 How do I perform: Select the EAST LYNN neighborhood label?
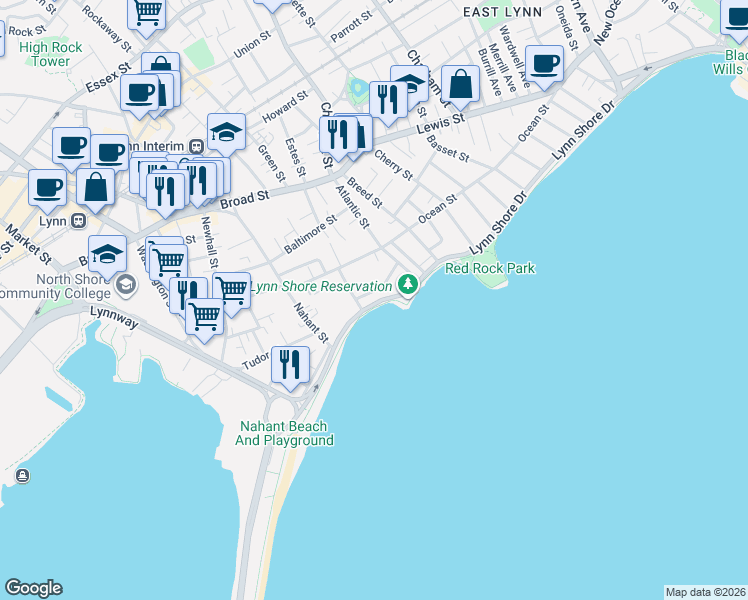click(502, 12)
